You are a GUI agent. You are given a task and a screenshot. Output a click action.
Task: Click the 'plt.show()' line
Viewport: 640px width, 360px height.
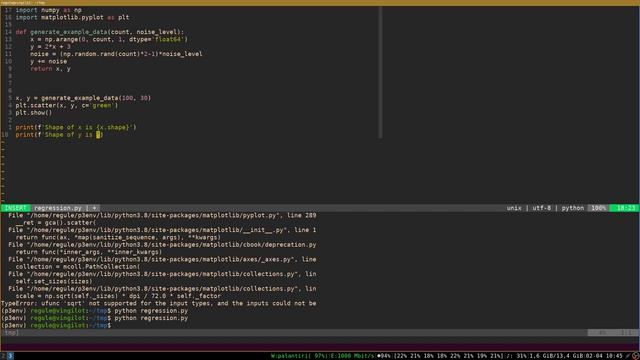[x=34, y=113]
